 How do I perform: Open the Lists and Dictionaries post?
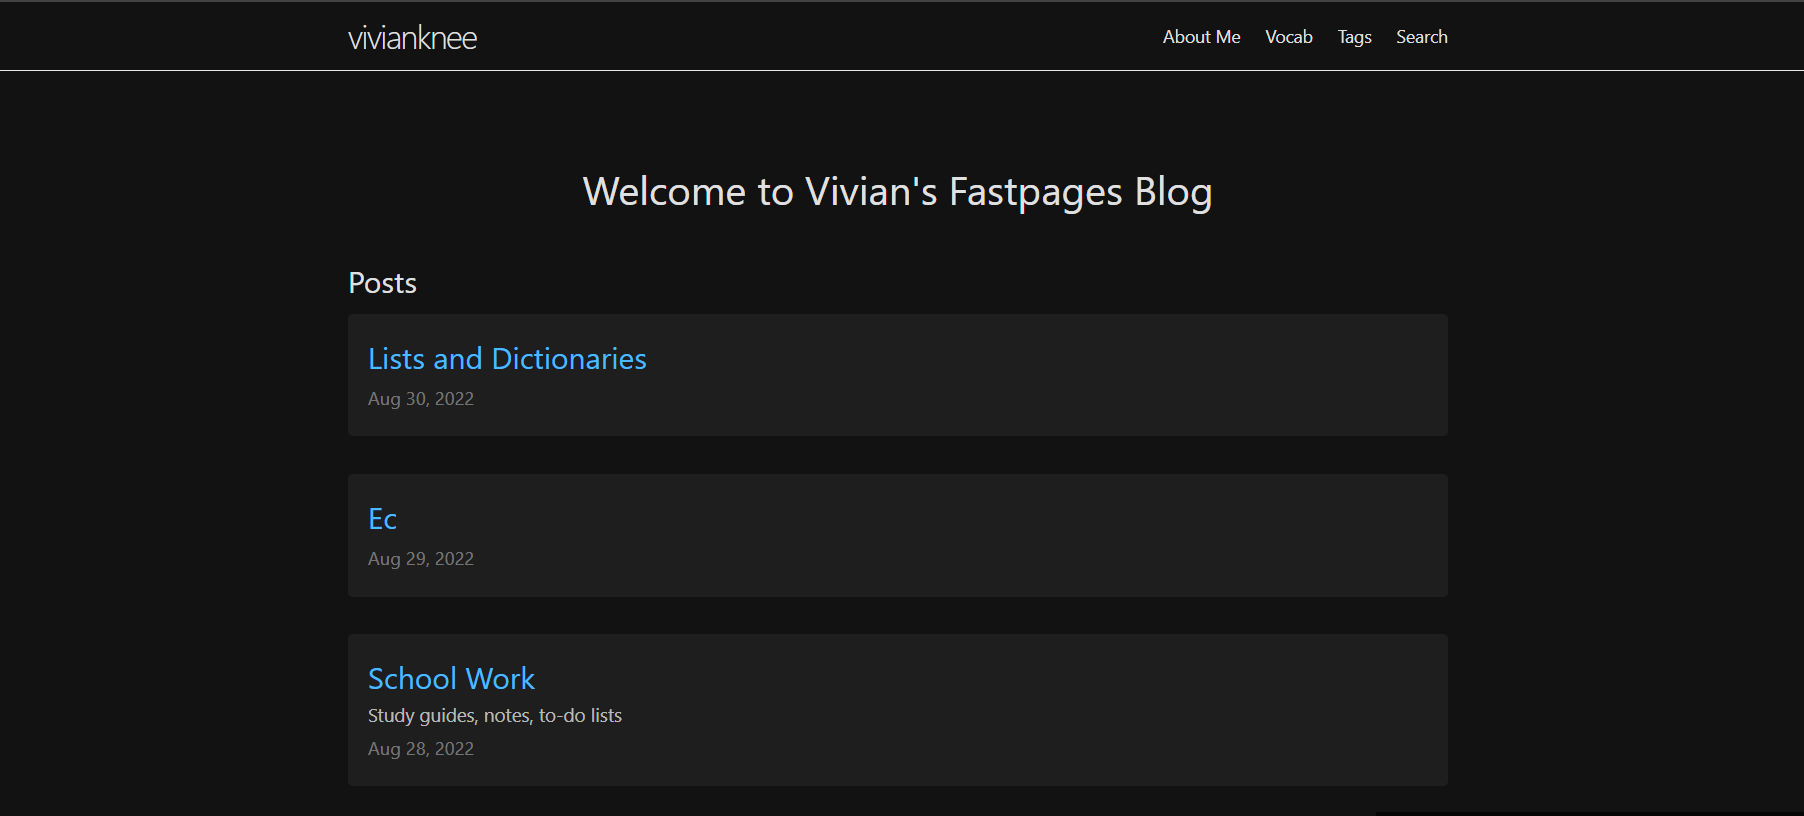coord(507,358)
